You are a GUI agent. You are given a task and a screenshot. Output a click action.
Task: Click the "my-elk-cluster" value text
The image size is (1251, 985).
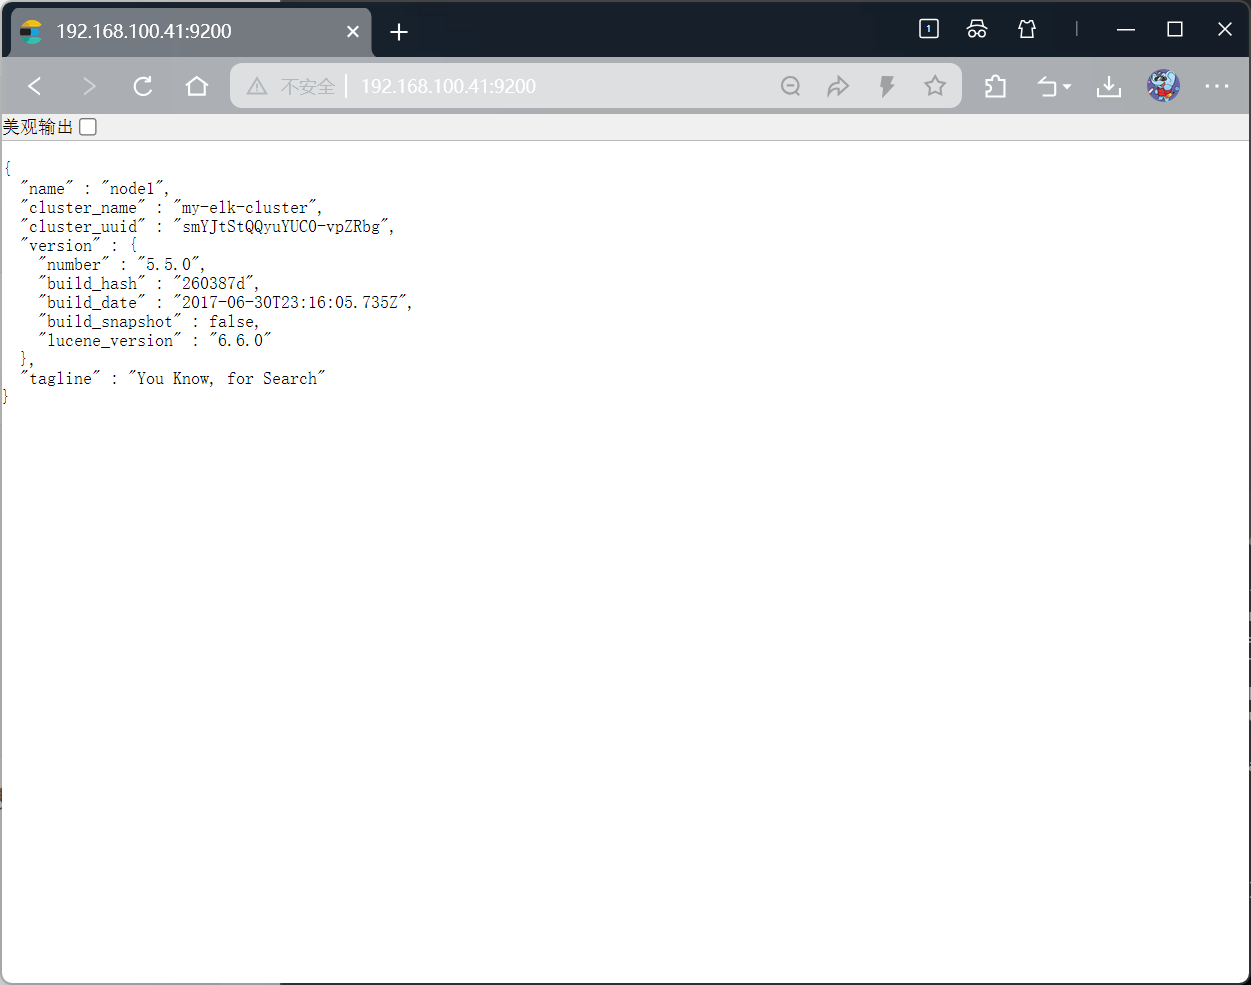(x=246, y=208)
